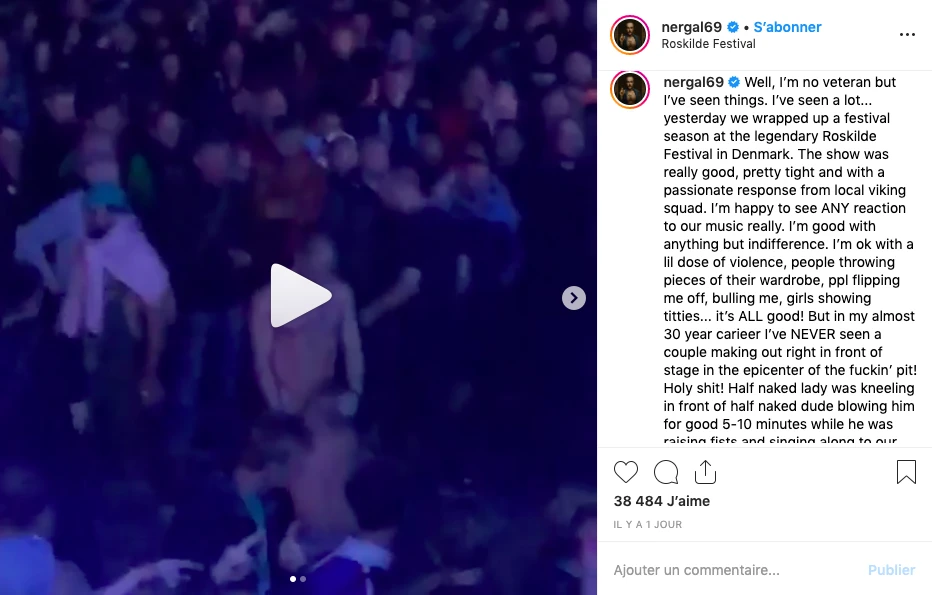Select the second carousel dot indicator
The width and height of the screenshot is (932, 595).
click(x=303, y=579)
